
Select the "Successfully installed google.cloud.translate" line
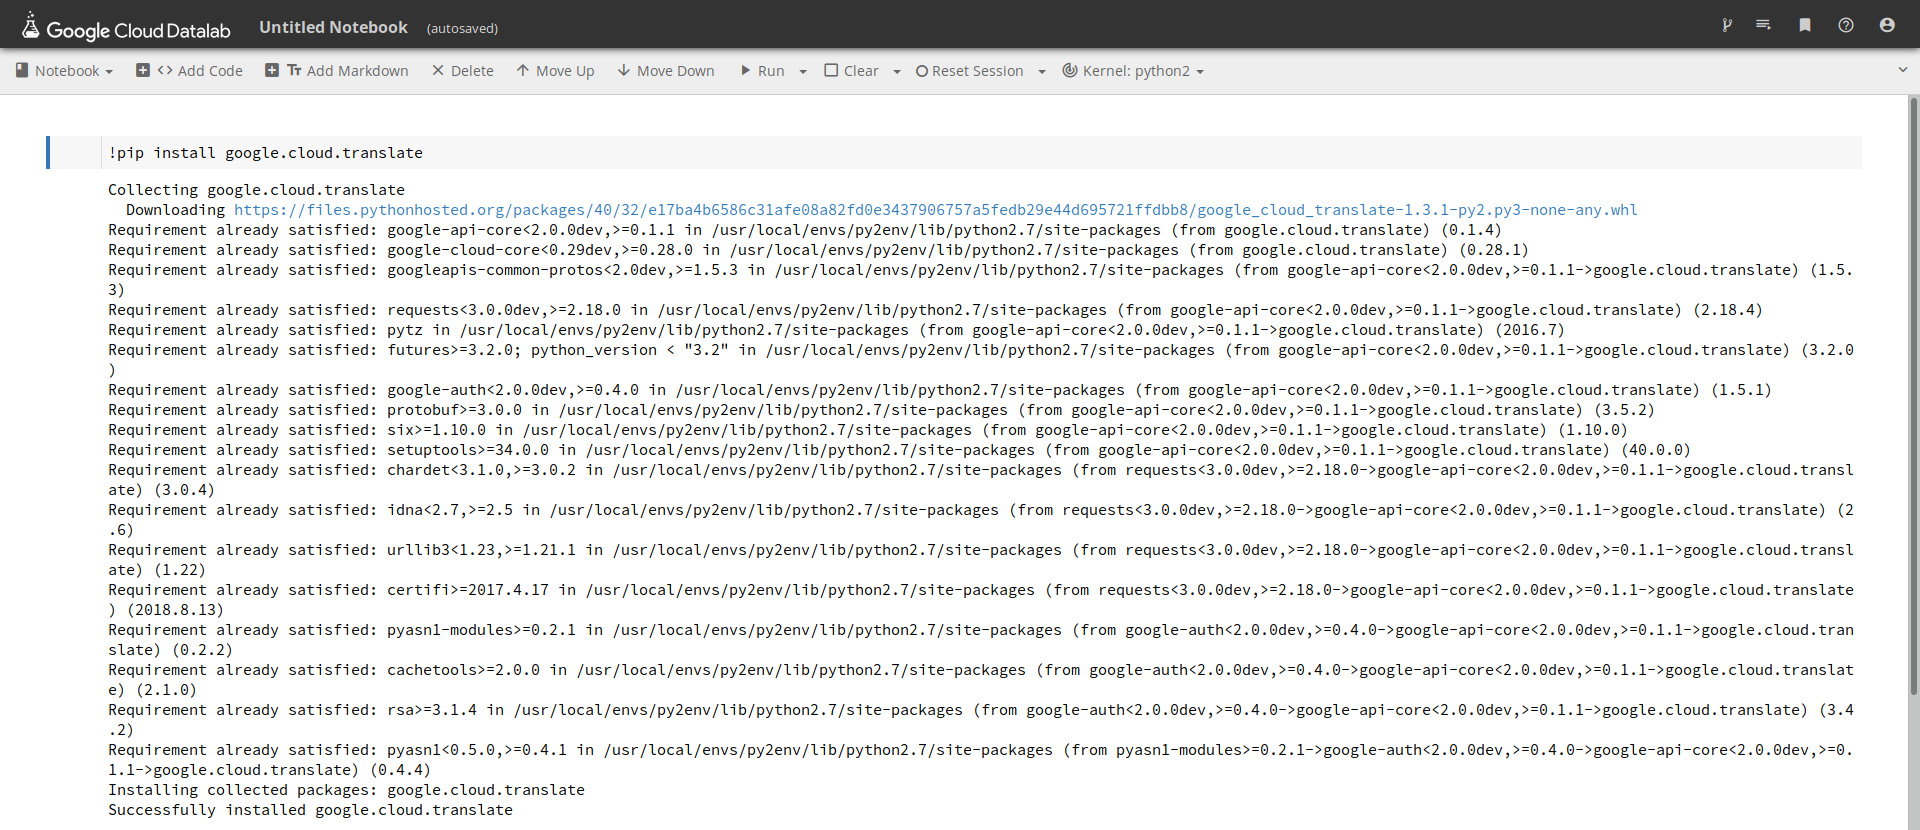[x=310, y=810]
